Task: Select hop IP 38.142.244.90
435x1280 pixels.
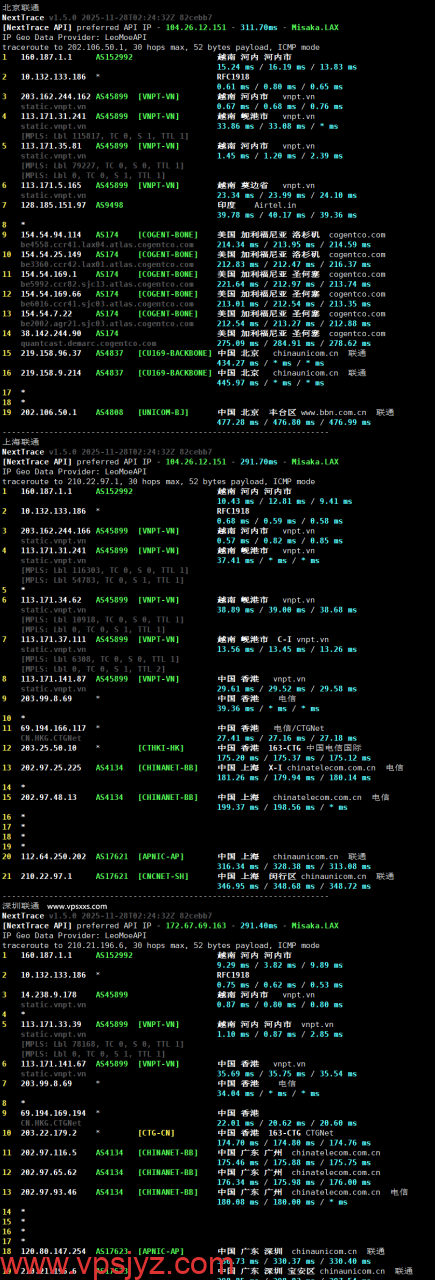Action: coord(51,333)
